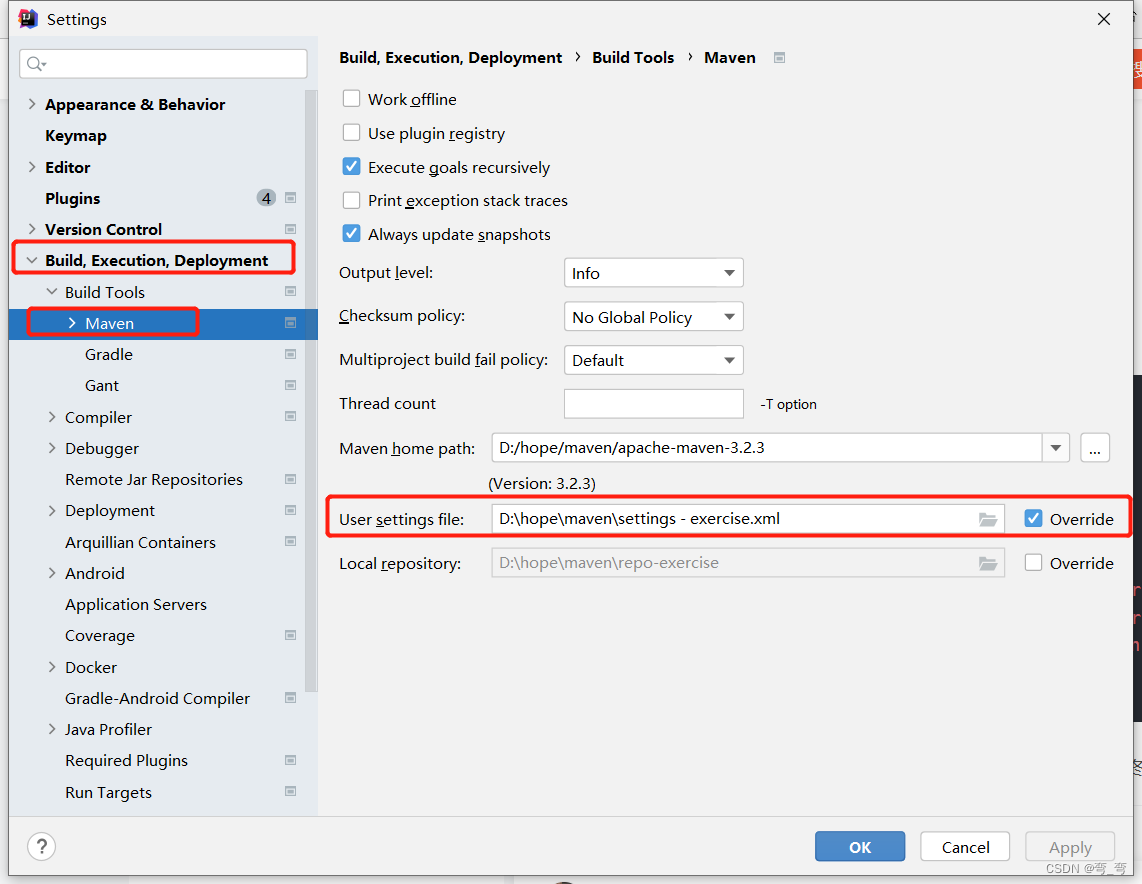Expand the Compiler node
The image size is (1142, 884).
point(52,417)
